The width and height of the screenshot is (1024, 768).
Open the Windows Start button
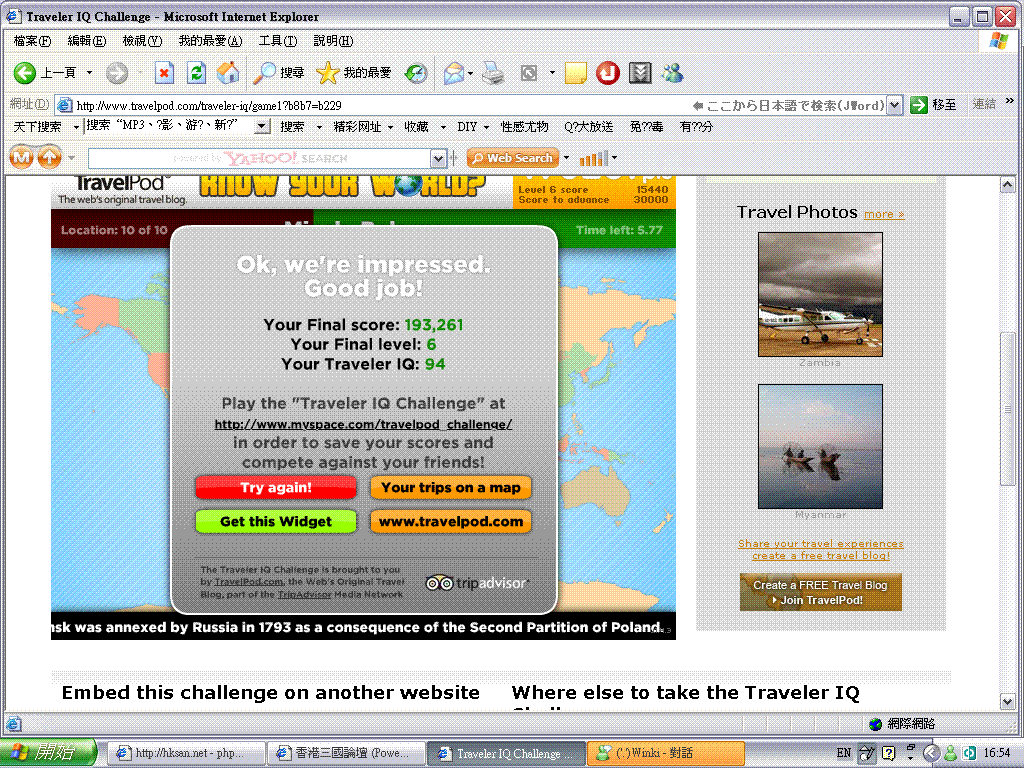click(x=48, y=752)
